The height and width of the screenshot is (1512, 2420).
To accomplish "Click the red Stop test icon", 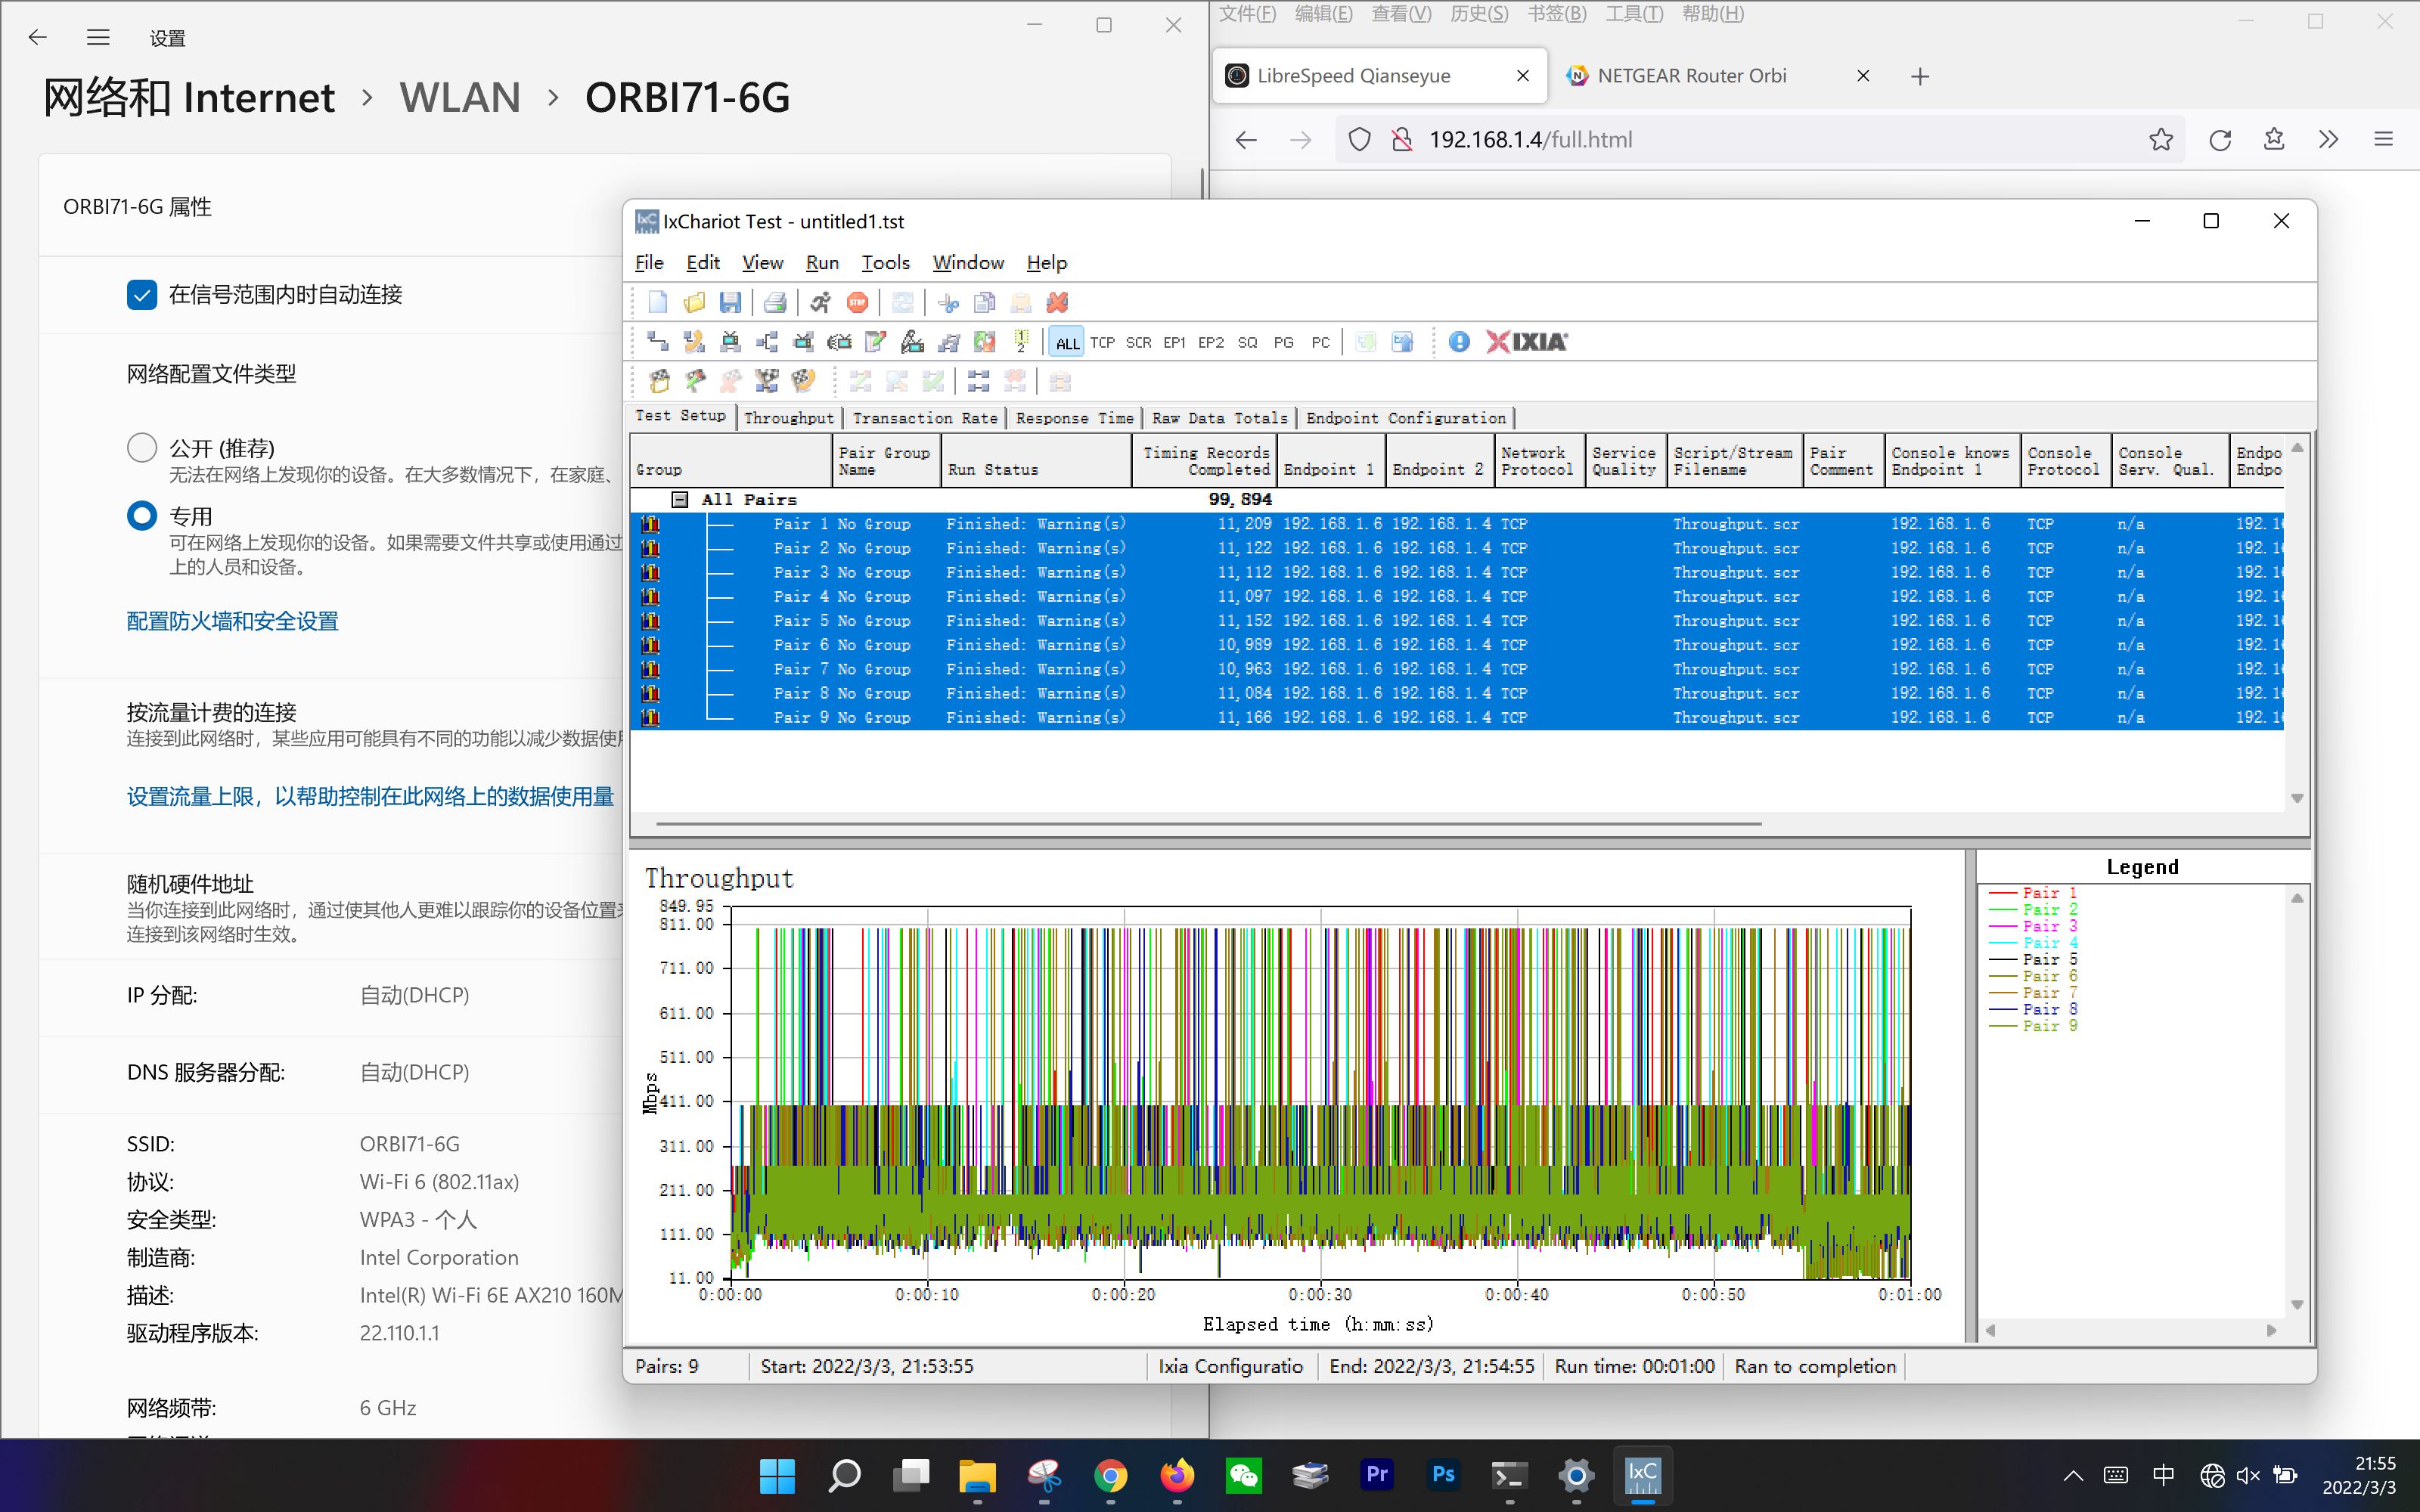I will pyautogui.click(x=857, y=302).
